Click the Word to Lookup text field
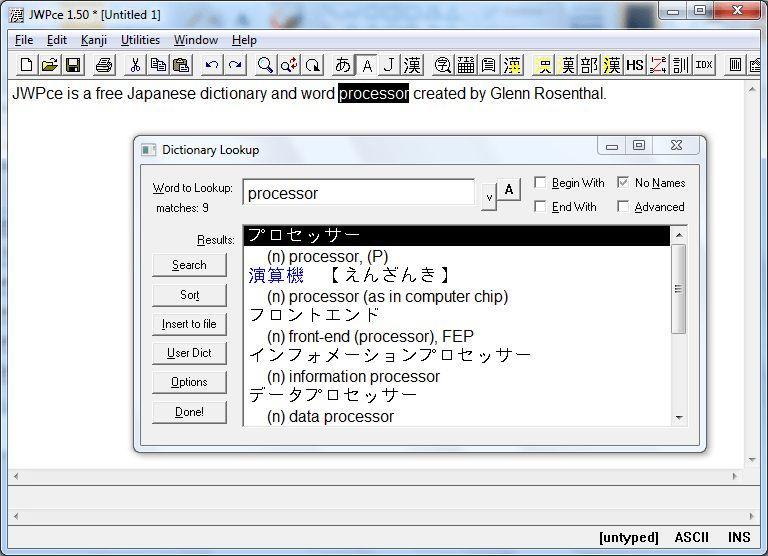Viewport: 768px width, 556px height. tap(358, 193)
